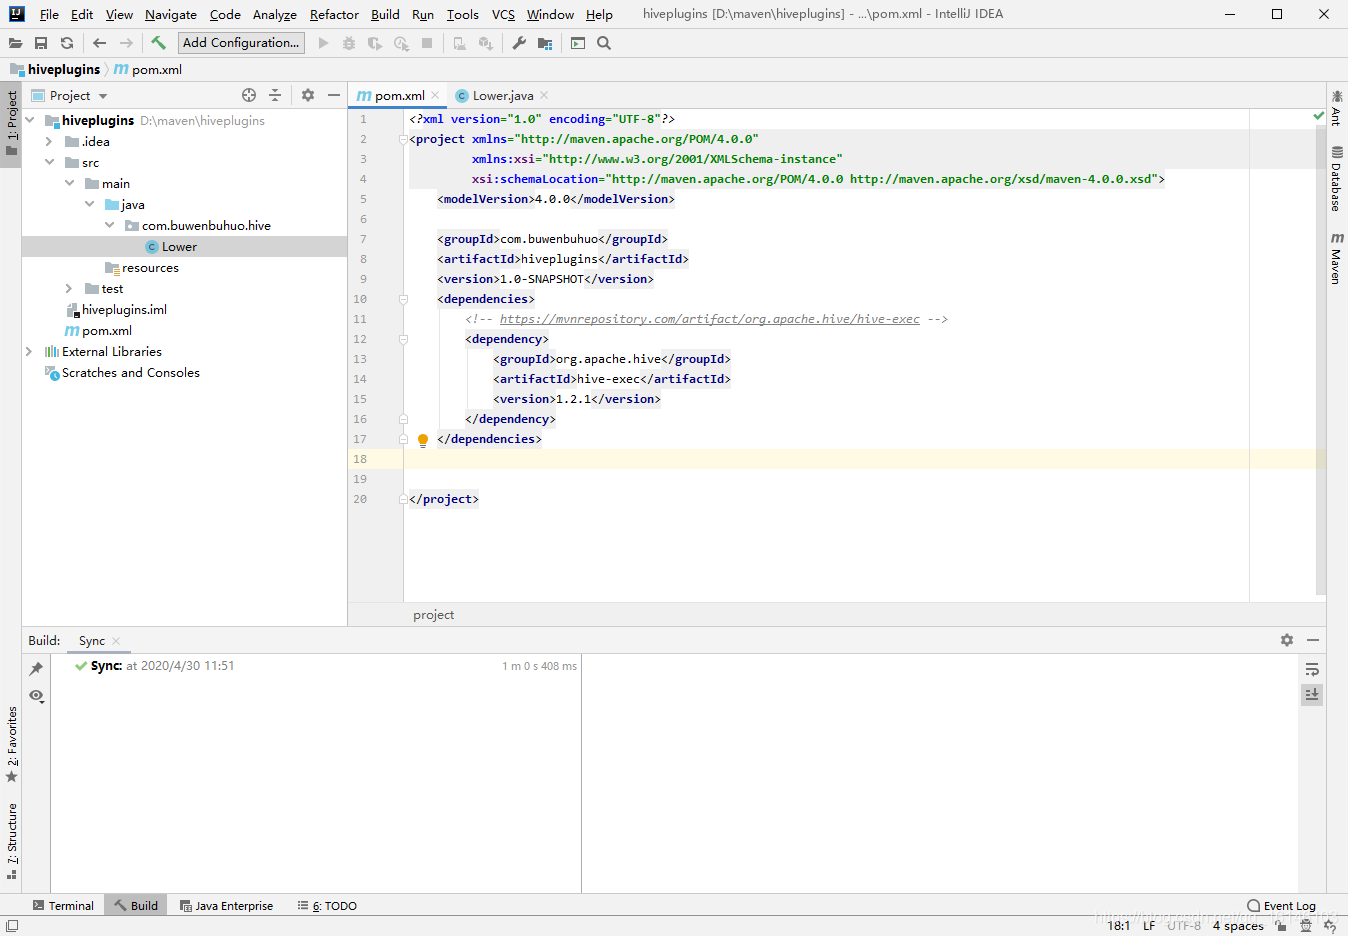Click the Search Everywhere magnifier icon
The image size is (1348, 936).
coord(604,43)
